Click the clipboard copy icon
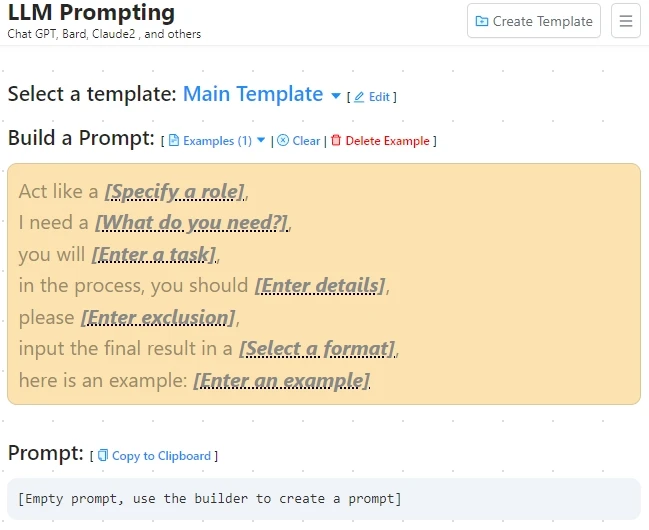Viewport: 649px width, 530px height. click(x=103, y=455)
